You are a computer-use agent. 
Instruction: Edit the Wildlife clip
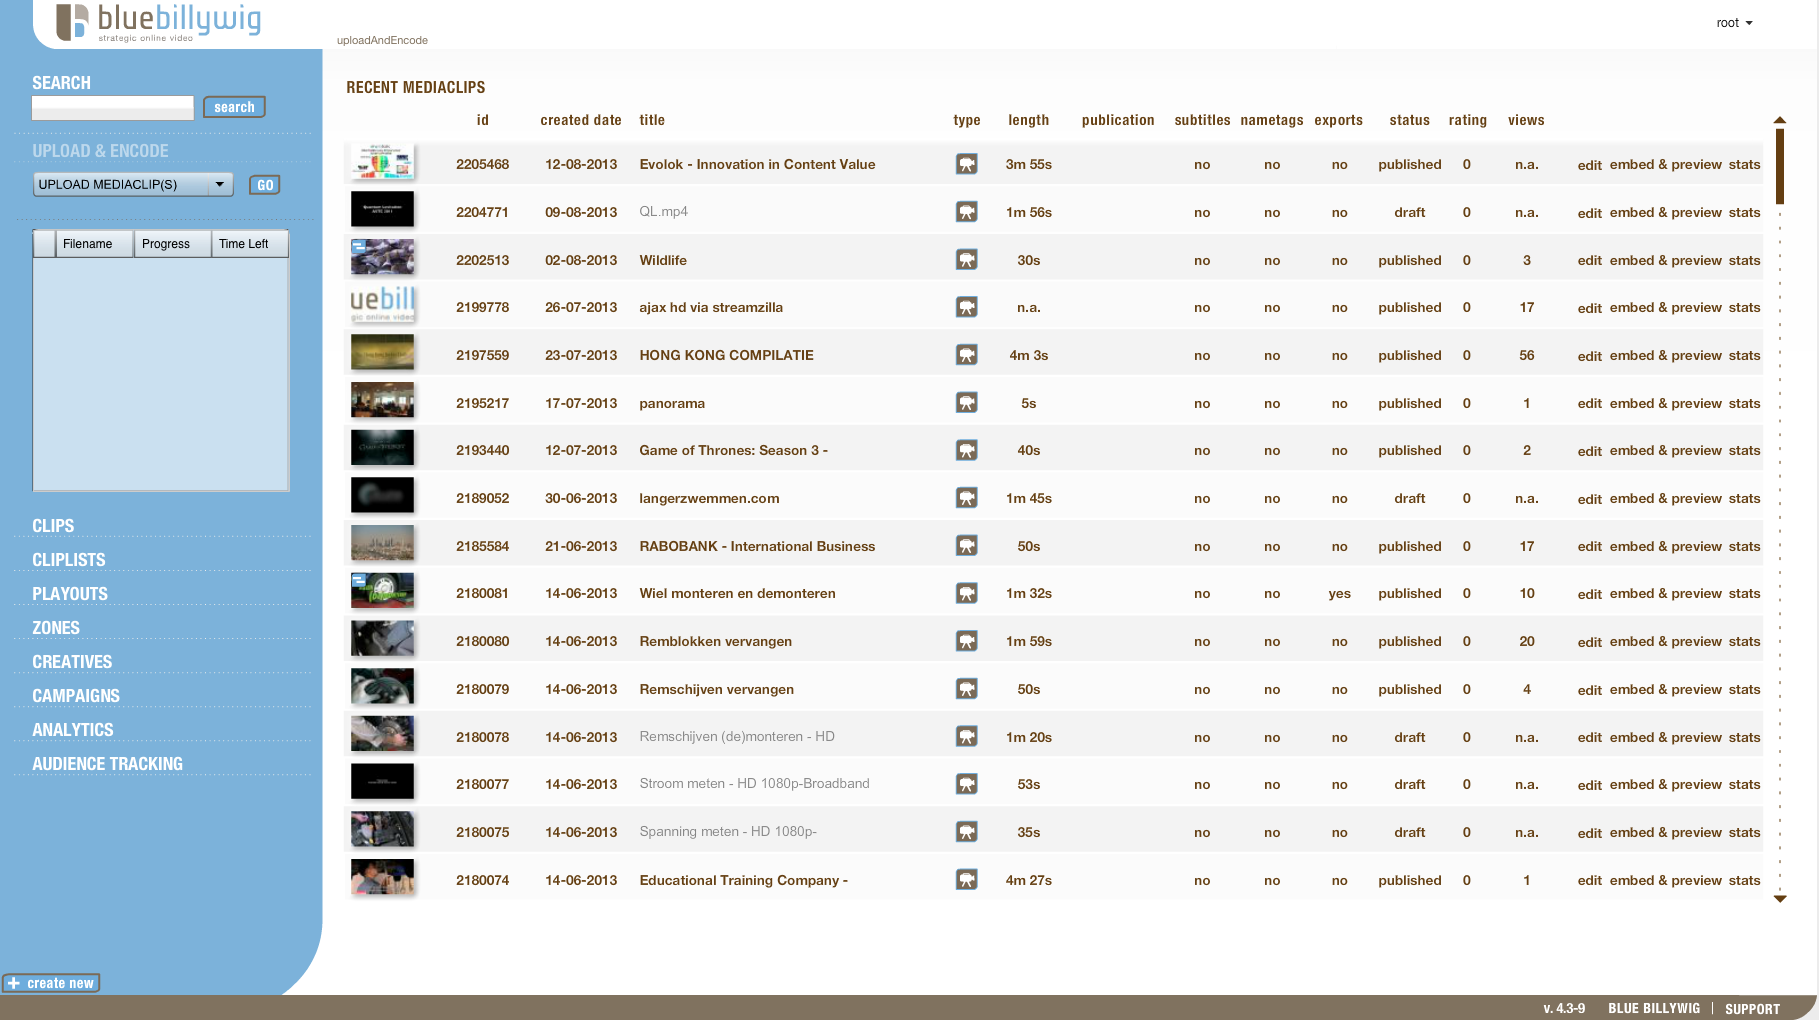pos(1589,260)
